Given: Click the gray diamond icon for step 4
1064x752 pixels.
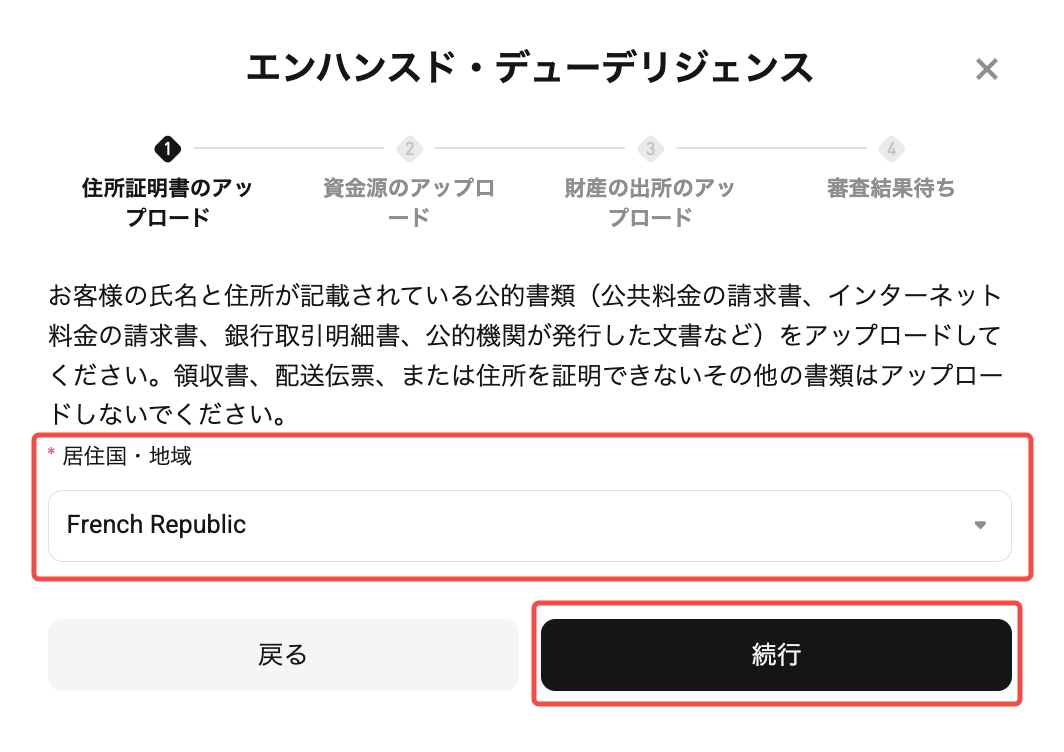Looking at the screenshot, I should click(x=891, y=150).
